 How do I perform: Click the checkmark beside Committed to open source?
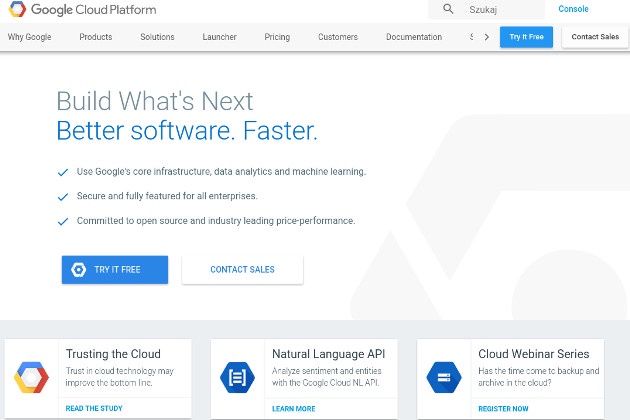(x=63, y=221)
